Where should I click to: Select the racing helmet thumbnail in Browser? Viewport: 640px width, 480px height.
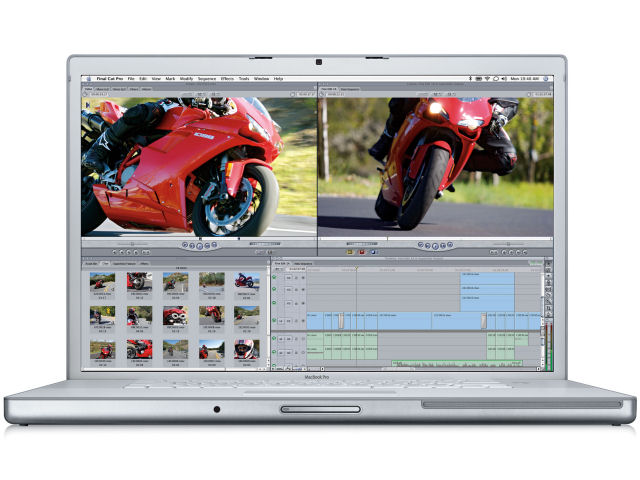click(x=247, y=349)
